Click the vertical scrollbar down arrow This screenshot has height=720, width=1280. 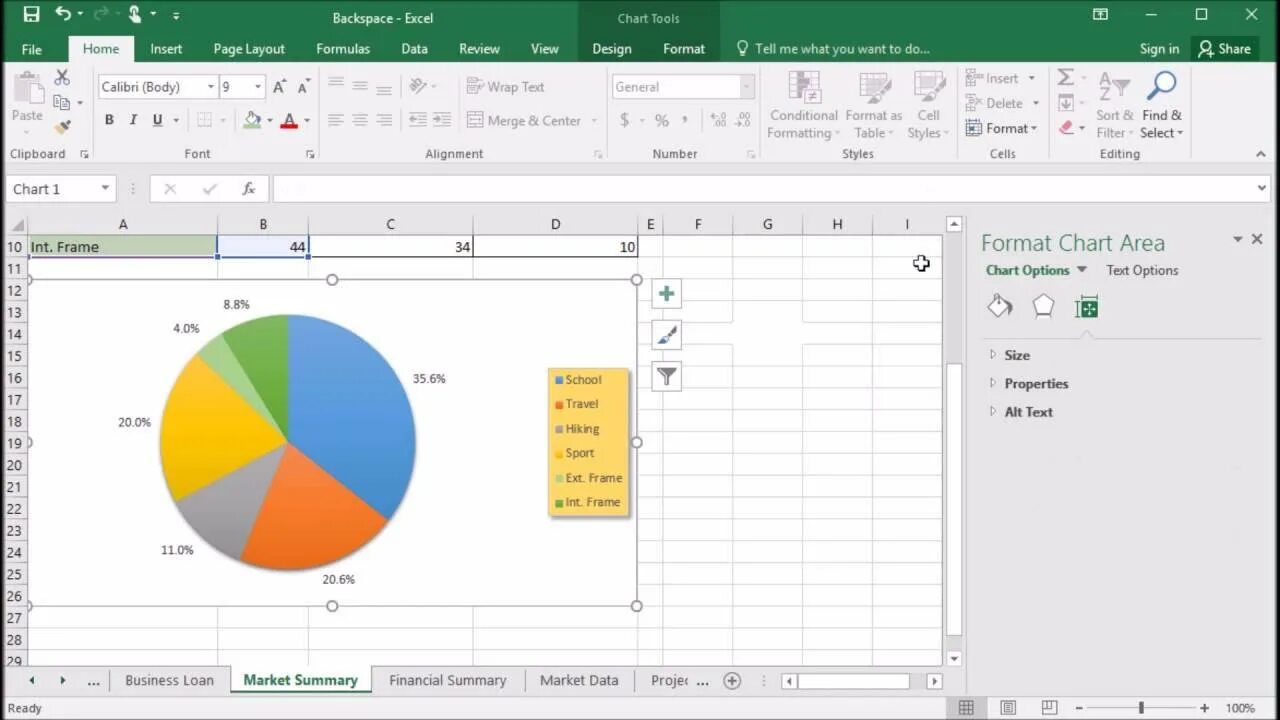[954, 659]
